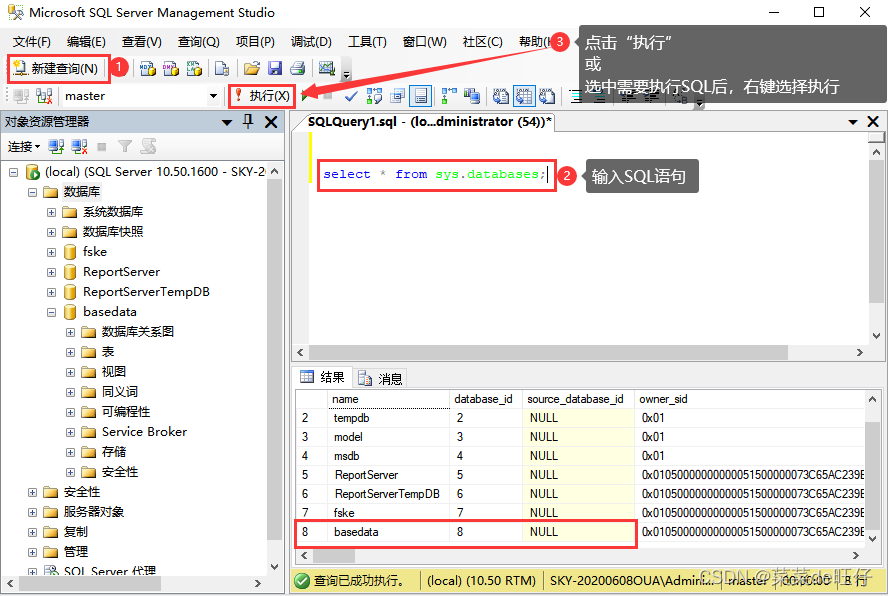Expand the ReportServerTempDB database node
The image size is (888, 596).
point(52,292)
